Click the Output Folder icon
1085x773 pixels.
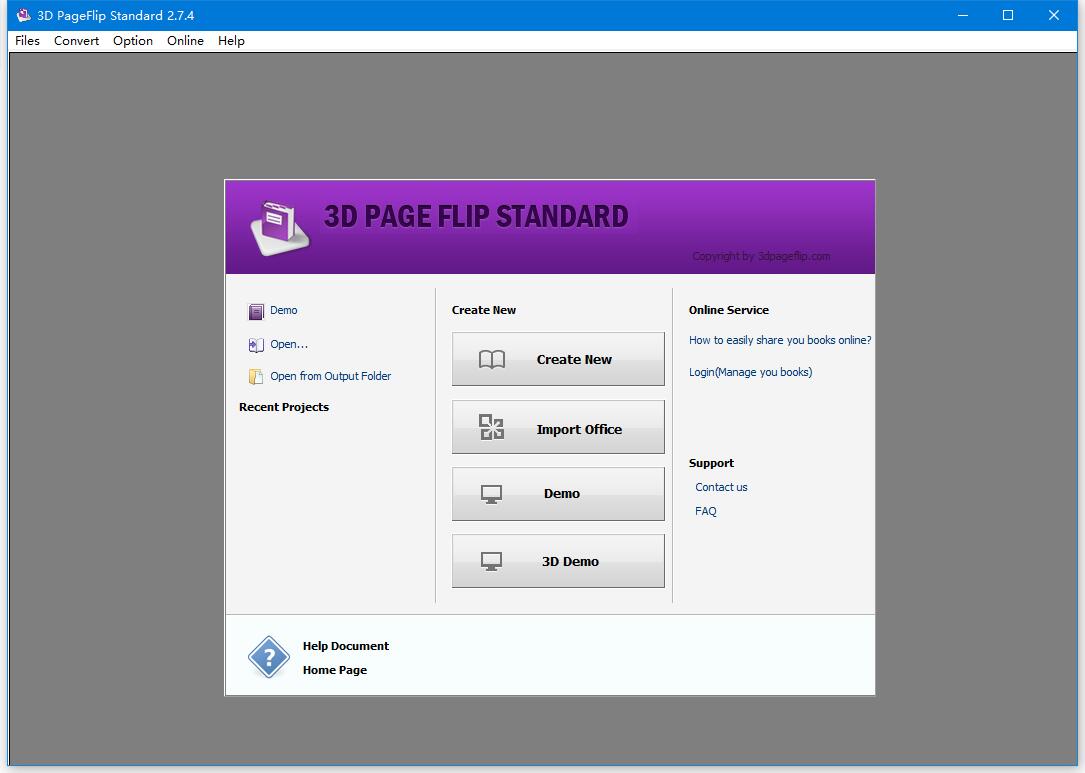tap(256, 376)
